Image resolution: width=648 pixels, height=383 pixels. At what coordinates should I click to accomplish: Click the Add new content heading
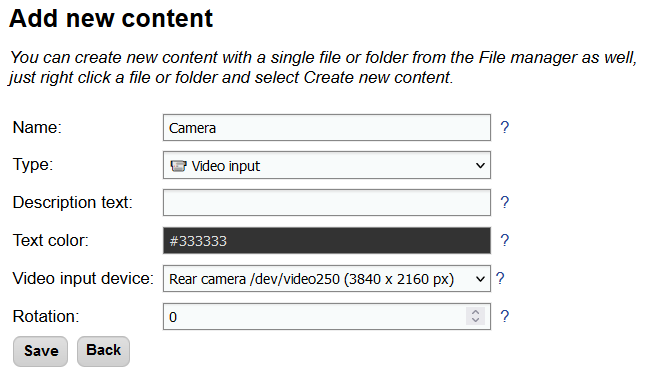coord(111,18)
